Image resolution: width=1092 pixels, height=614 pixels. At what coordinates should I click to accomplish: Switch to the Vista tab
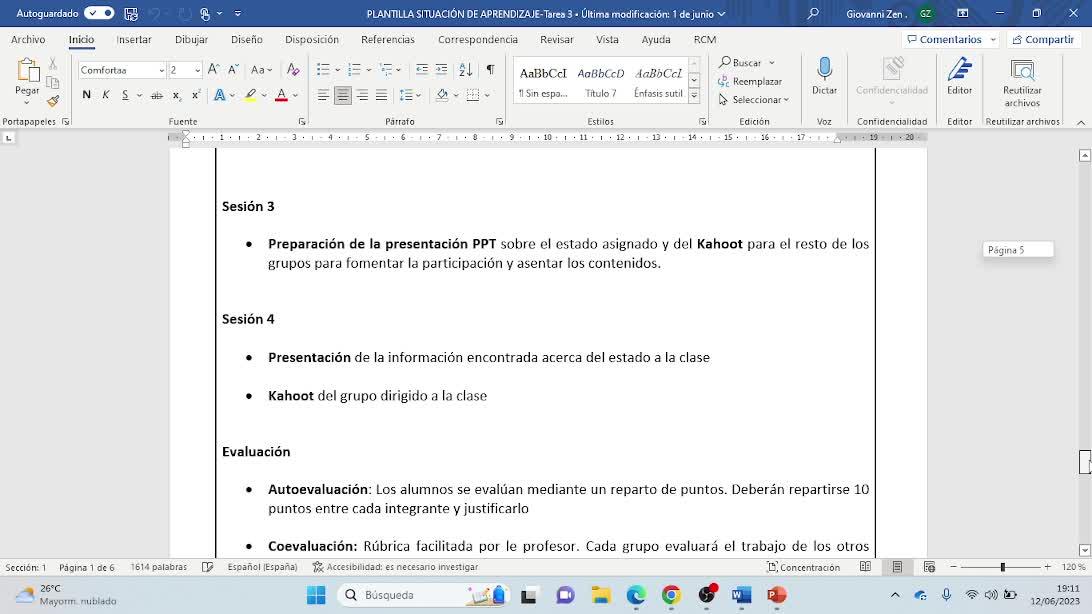click(607, 40)
